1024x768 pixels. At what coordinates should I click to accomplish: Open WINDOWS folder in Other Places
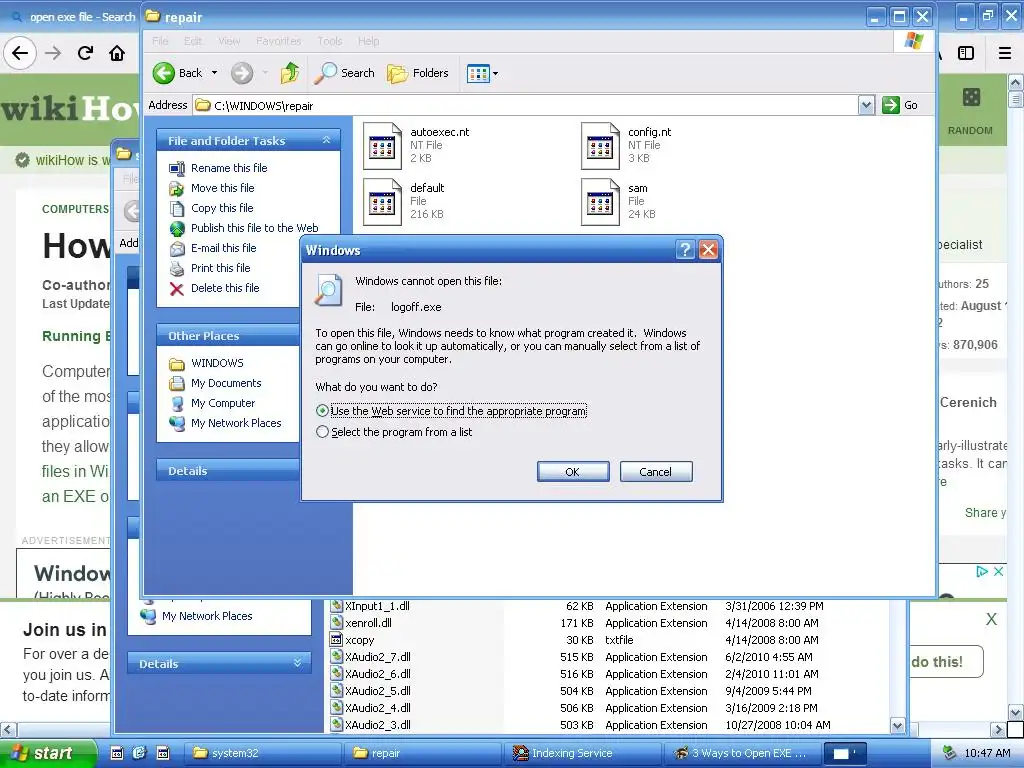tap(217, 363)
